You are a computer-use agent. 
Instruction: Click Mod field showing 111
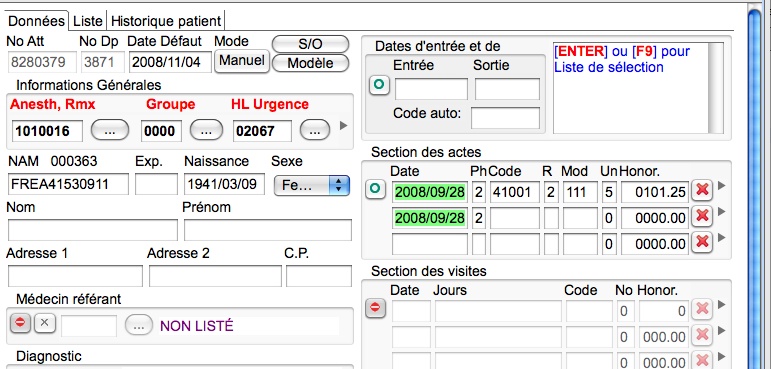(x=580, y=192)
